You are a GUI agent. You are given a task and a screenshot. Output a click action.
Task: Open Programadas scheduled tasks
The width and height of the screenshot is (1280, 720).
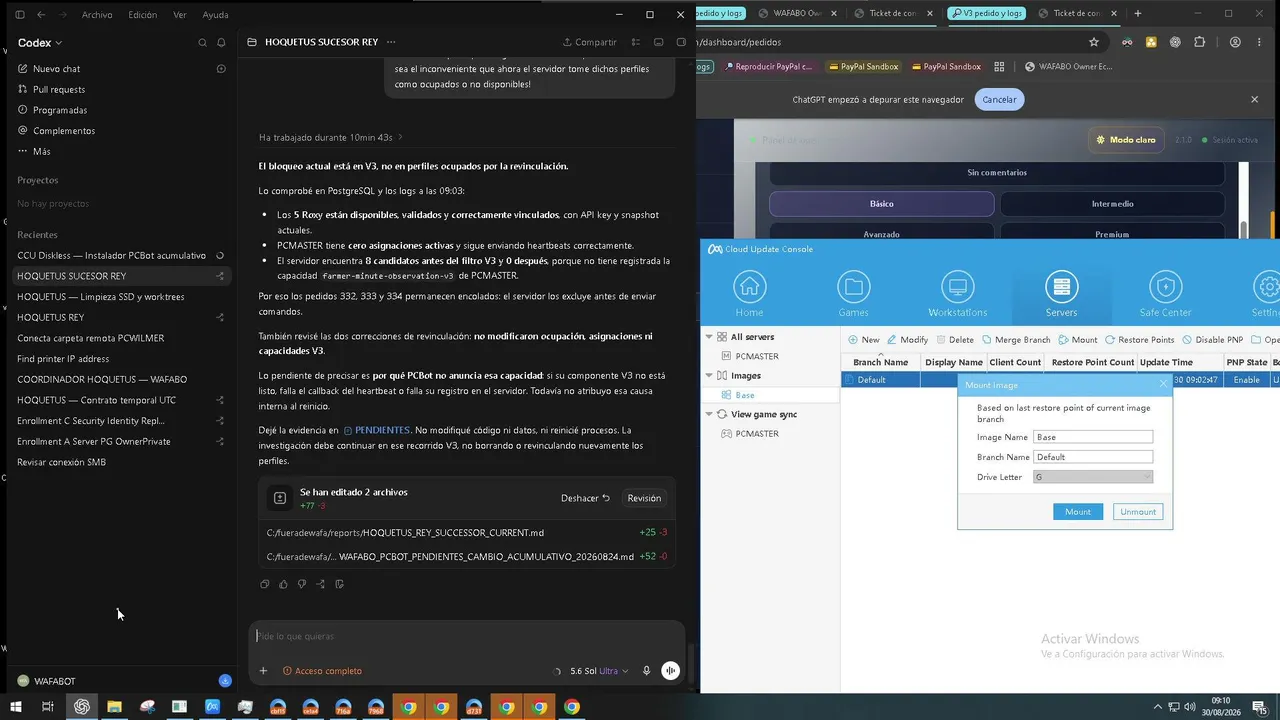coord(60,110)
